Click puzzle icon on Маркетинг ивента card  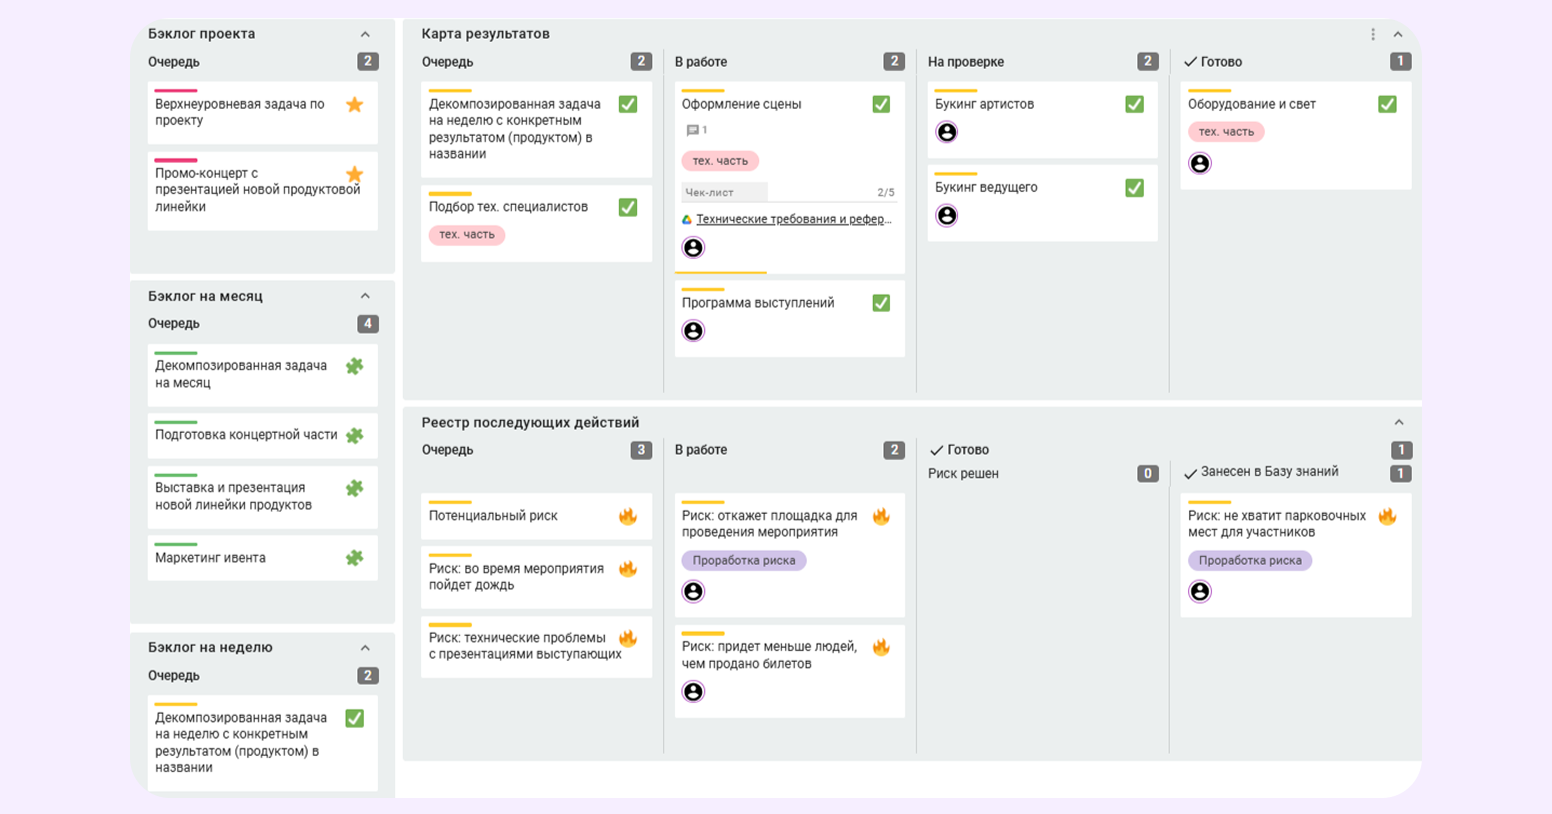click(354, 558)
